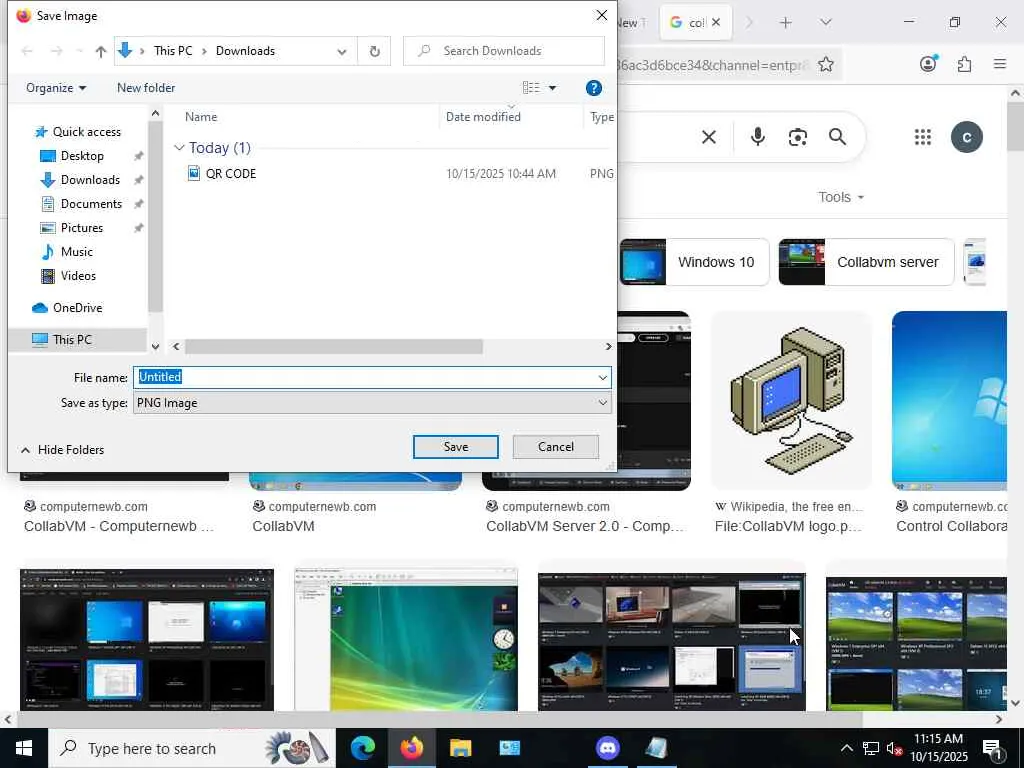This screenshot has height=768, width=1024.
Task: Click This PC in the address bar
Action: [173, 51]
